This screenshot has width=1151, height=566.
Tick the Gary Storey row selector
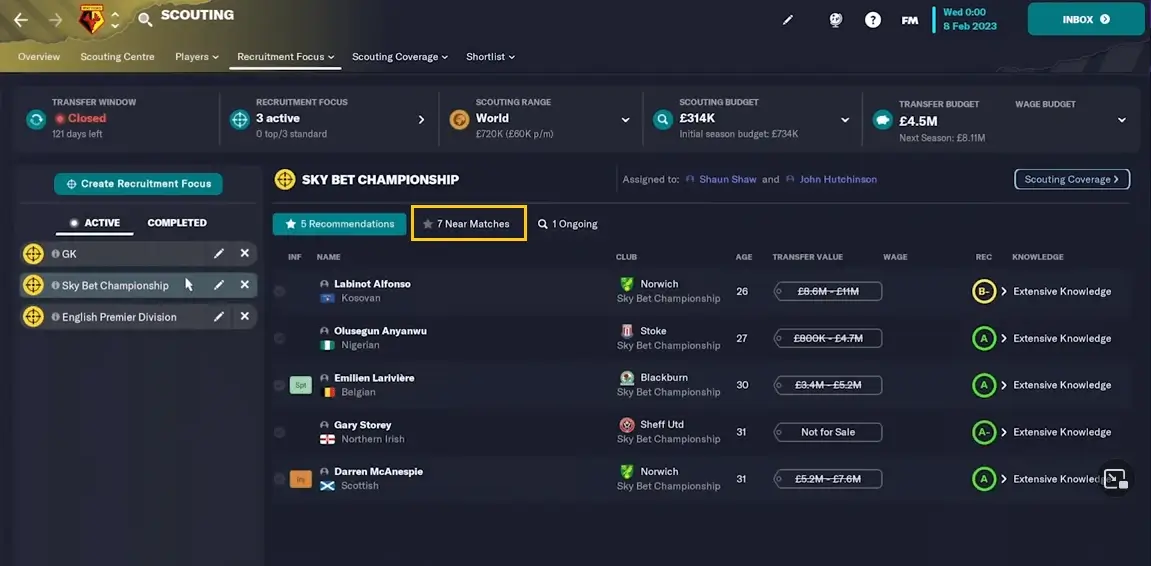[x=279, y=432]
